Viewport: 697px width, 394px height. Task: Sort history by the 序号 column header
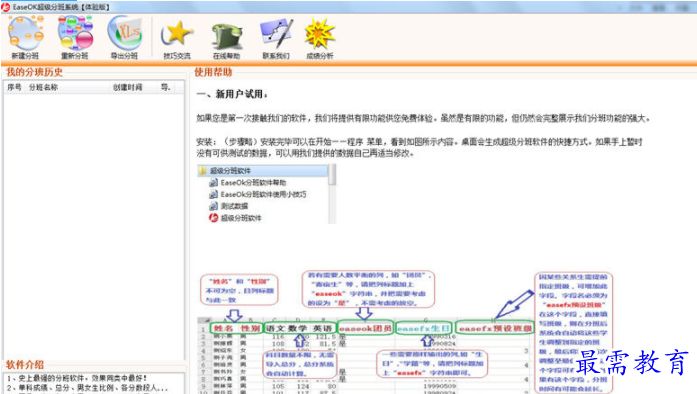coord(15,87)
